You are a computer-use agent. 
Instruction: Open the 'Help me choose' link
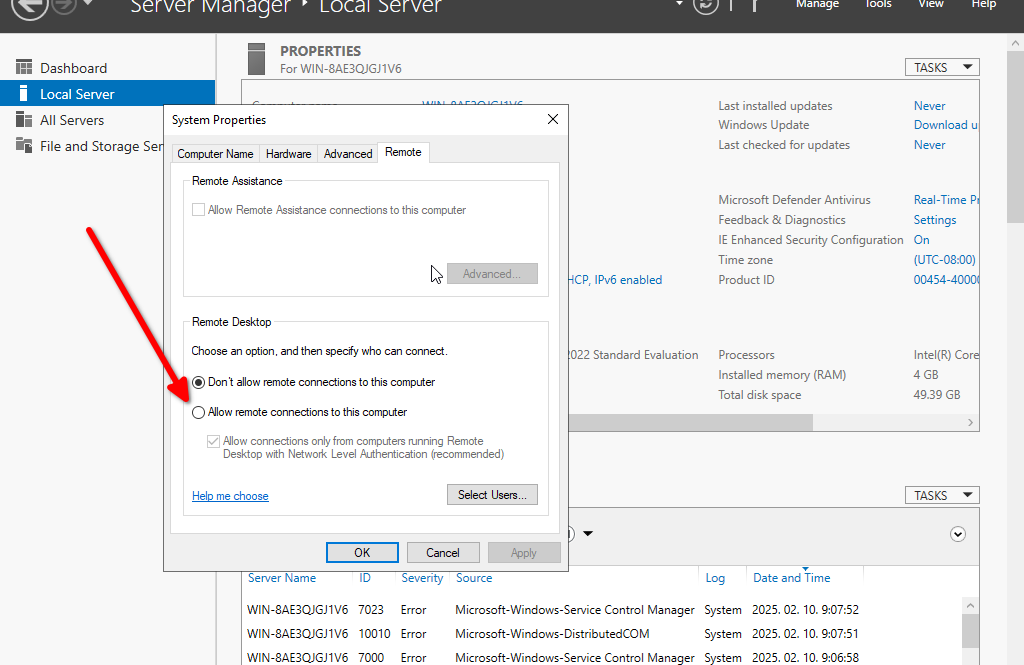click(x=230, y=496)
